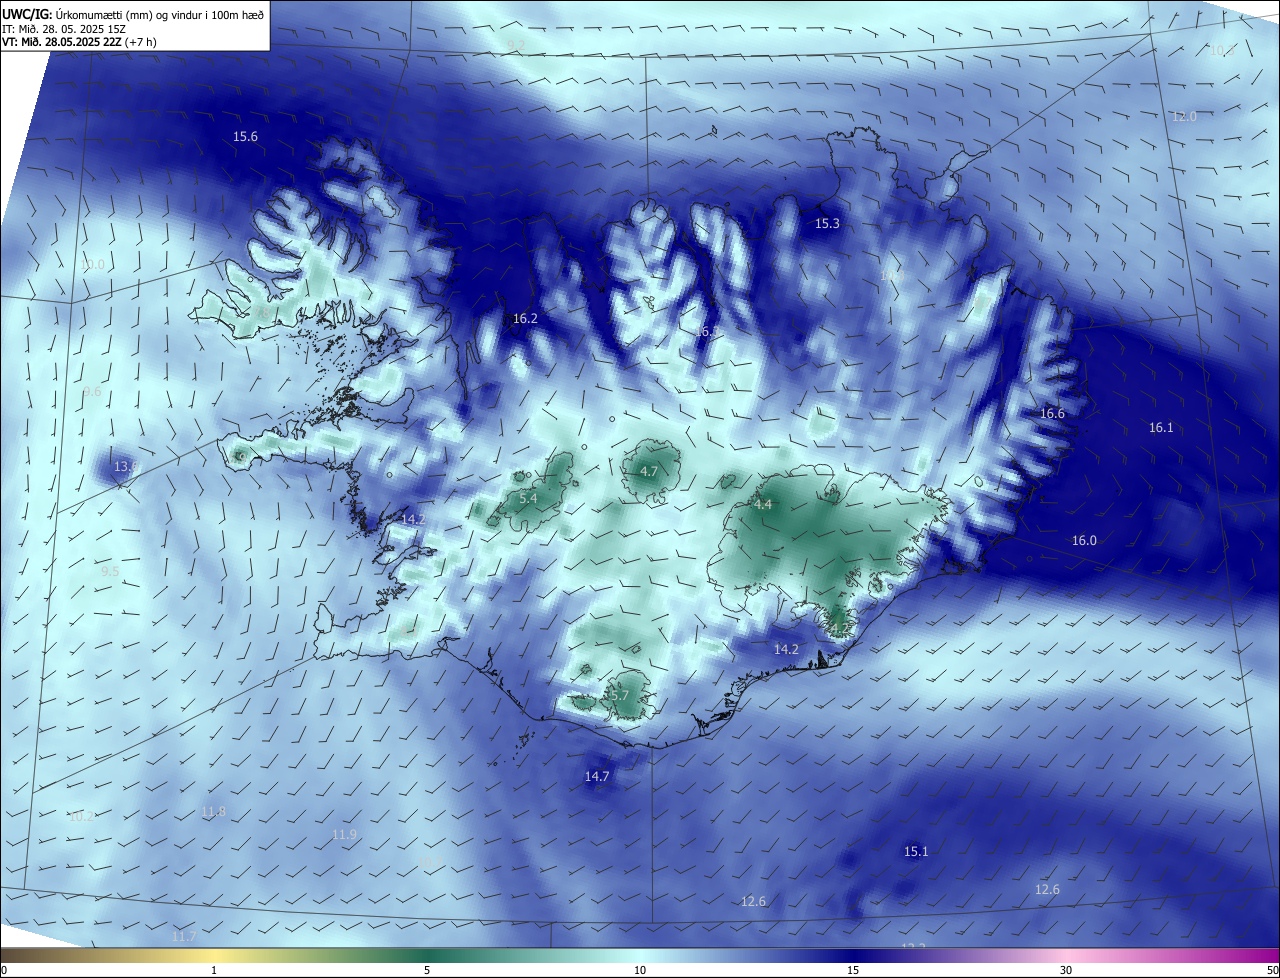Screen dimensions: 1280x978
Task: Click the 30 tick on the color scale
Action: pos(1066,970)
